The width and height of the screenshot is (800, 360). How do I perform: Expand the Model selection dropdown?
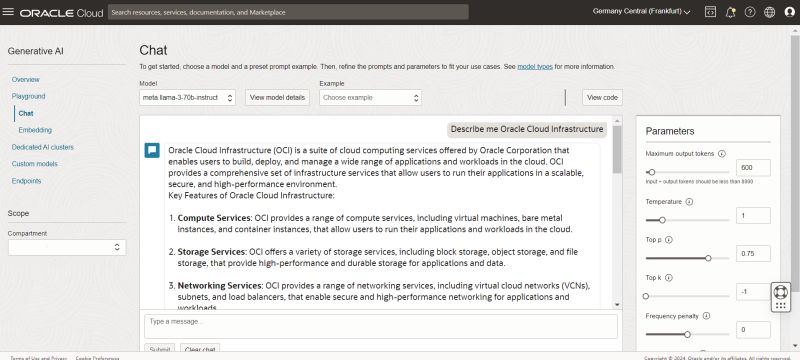click(187, 97)
